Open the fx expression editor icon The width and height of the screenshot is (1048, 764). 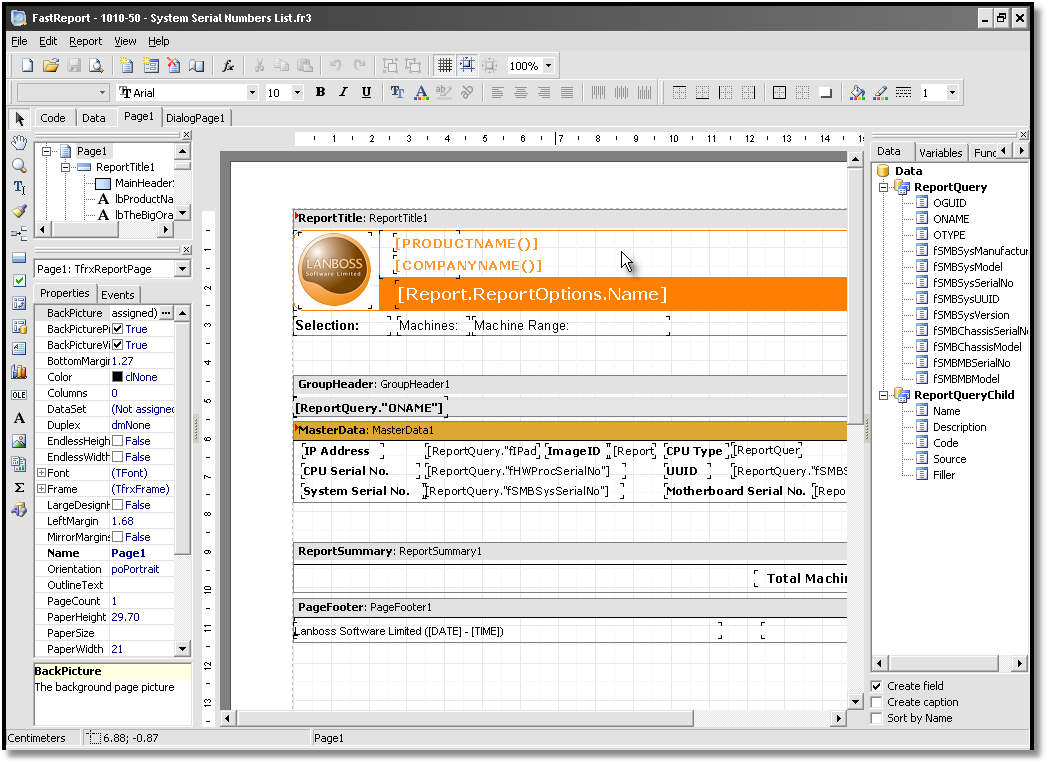(x=228, y=66)
